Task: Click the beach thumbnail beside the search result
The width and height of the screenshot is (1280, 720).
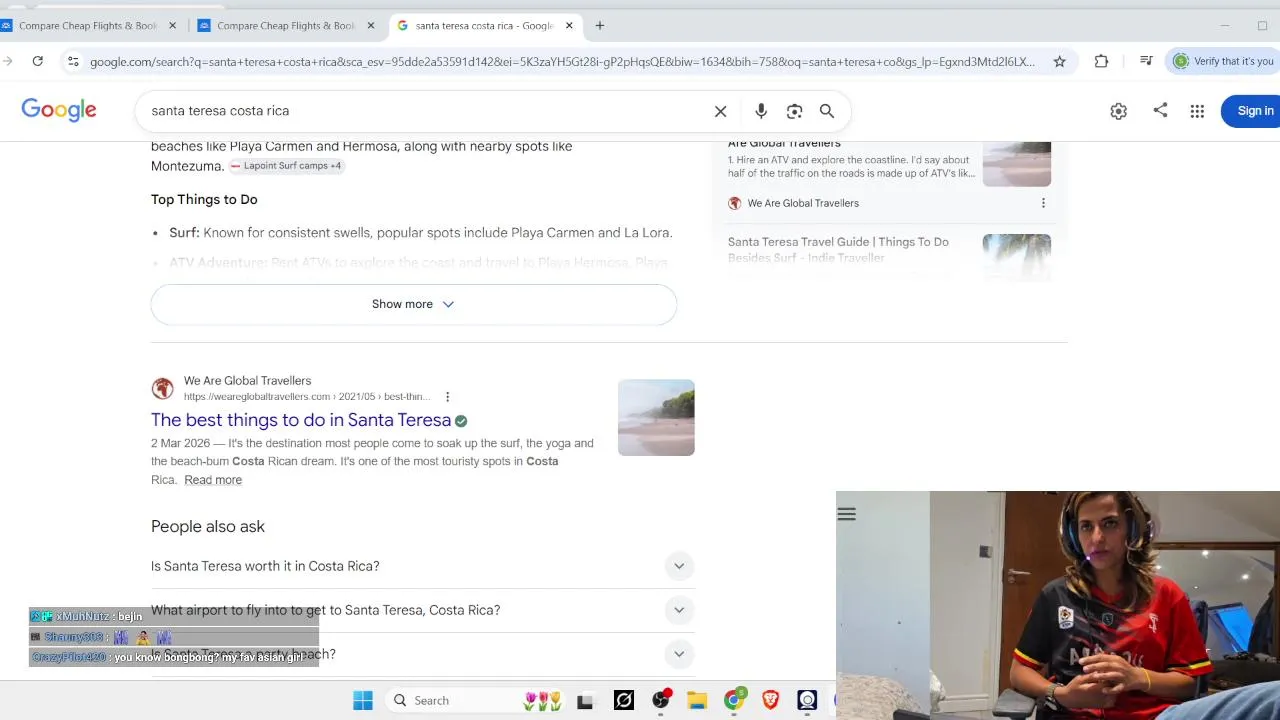Action: (x=656, y=418)
